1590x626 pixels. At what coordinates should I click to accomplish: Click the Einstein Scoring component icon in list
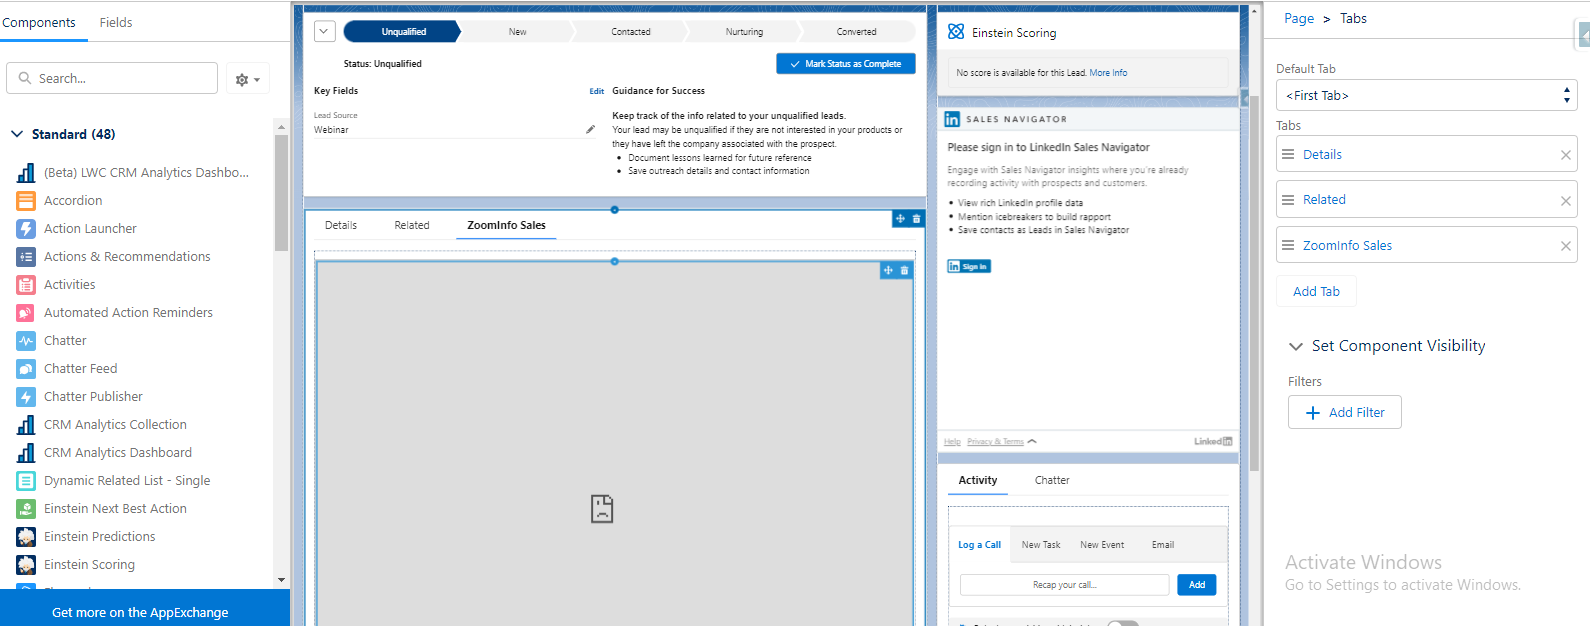26,565
